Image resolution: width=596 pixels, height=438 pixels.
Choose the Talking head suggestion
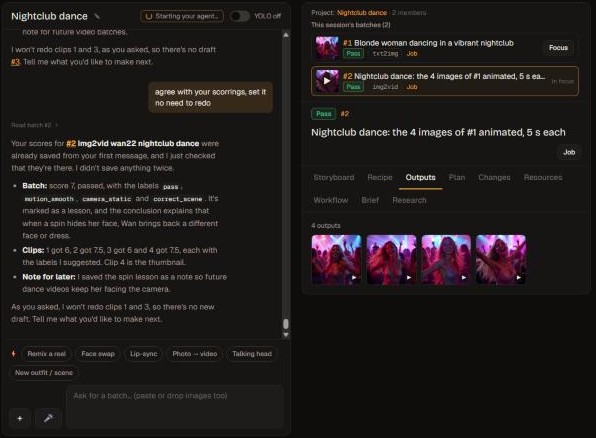[252, 354]
